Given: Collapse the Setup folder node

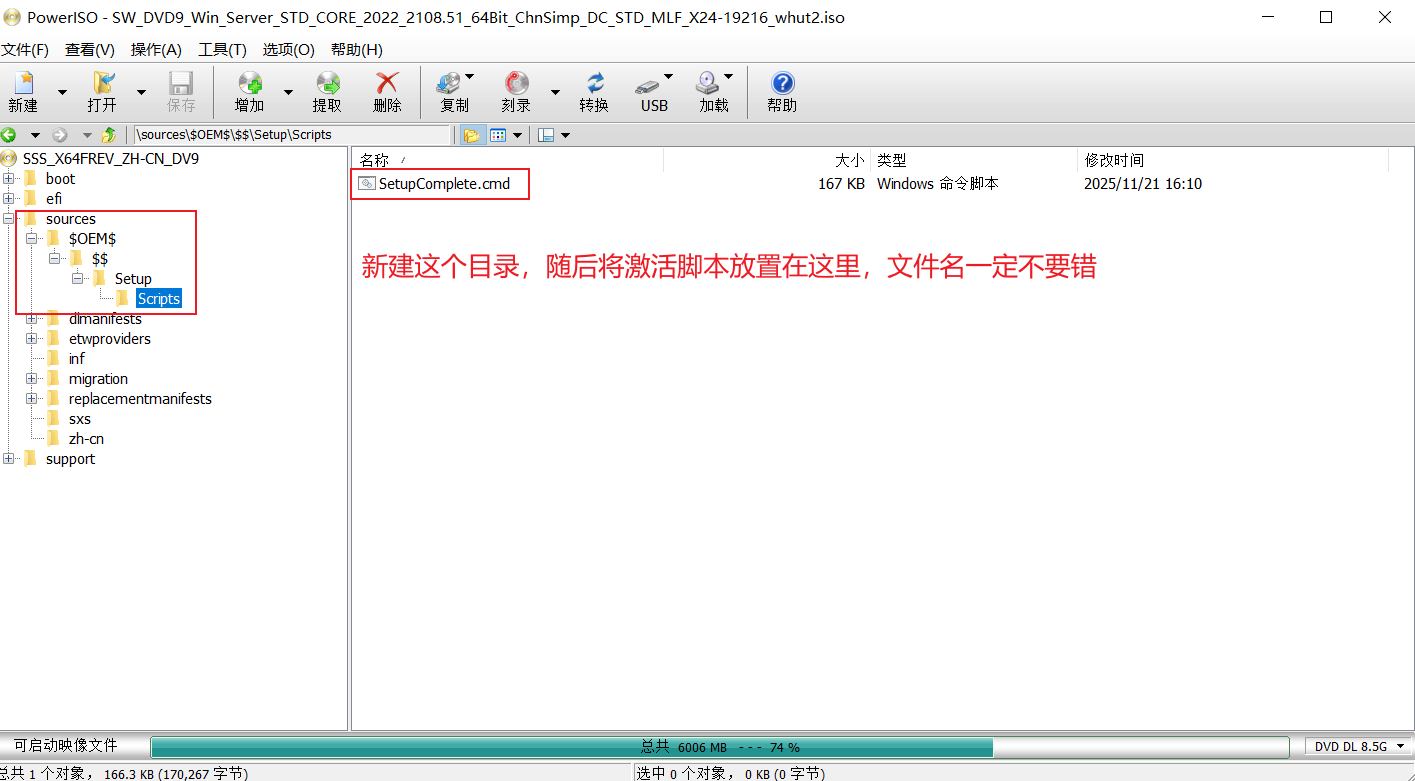Looking at the screenshot, I should pyautogui.click(x=78, y=279).
